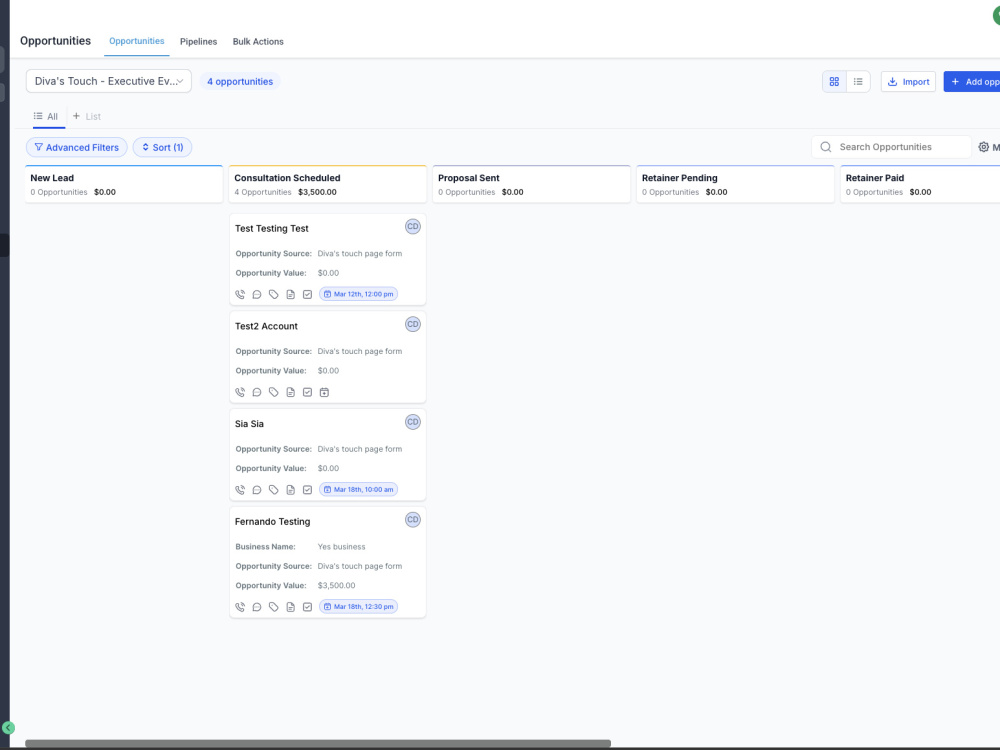Click the Retainer Pending stage header
1000x750 pixels.
[735, 184]
